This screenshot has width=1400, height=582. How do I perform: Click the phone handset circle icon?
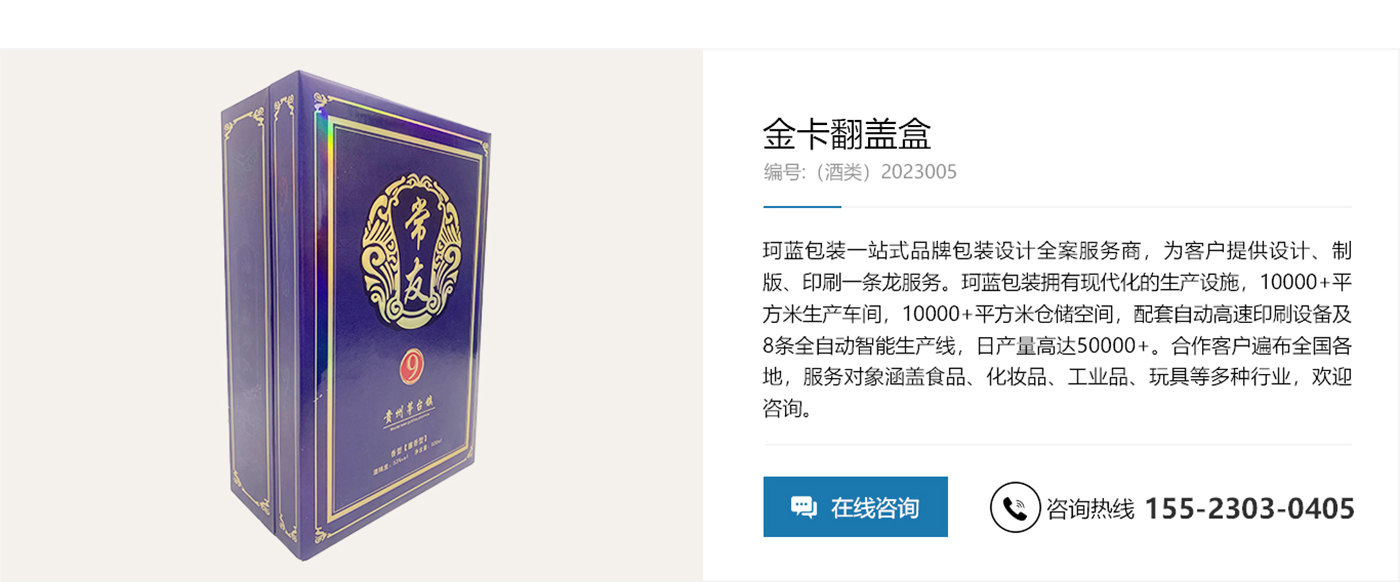click(x=1015, y=507)
